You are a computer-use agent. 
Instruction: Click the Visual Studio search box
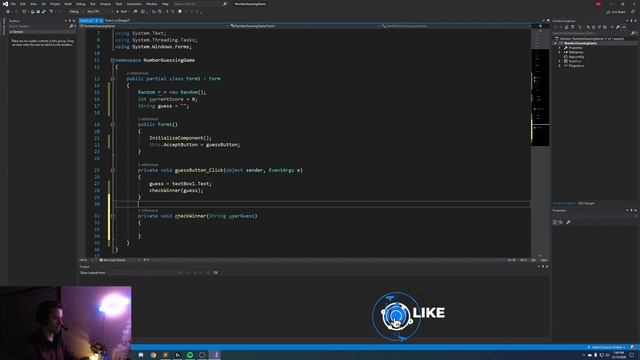pos(200,4)
